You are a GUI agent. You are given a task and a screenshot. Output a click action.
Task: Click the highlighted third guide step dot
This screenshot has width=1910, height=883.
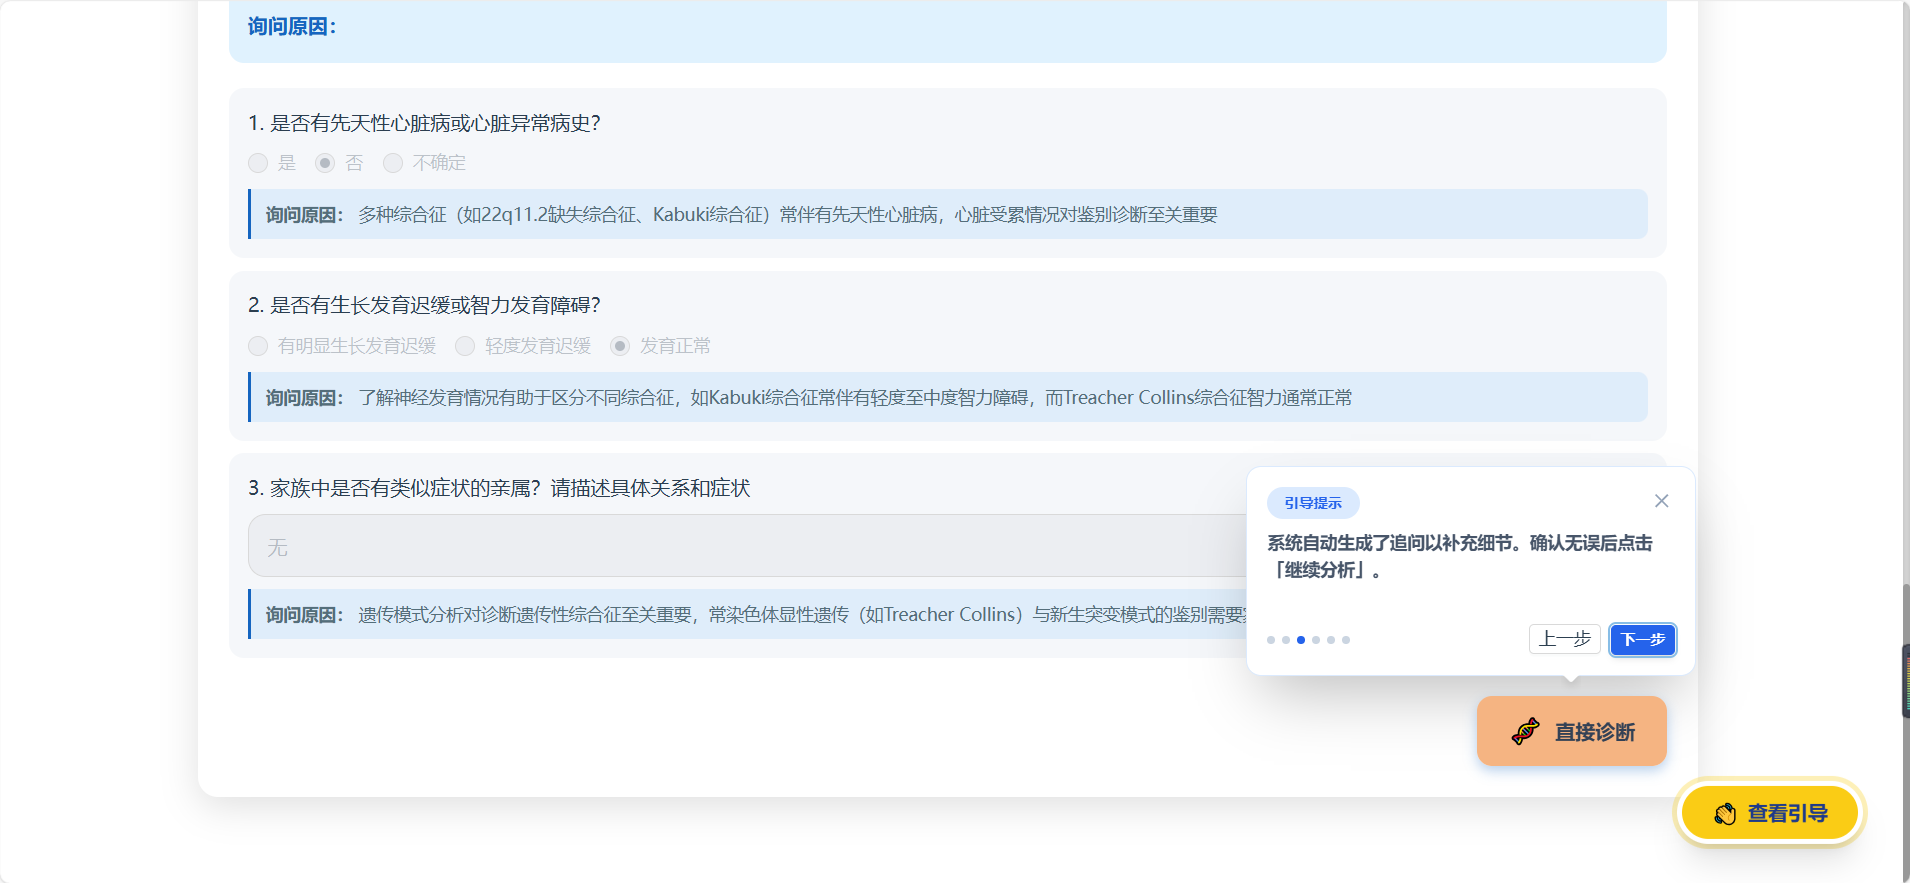click(1301, 640)
